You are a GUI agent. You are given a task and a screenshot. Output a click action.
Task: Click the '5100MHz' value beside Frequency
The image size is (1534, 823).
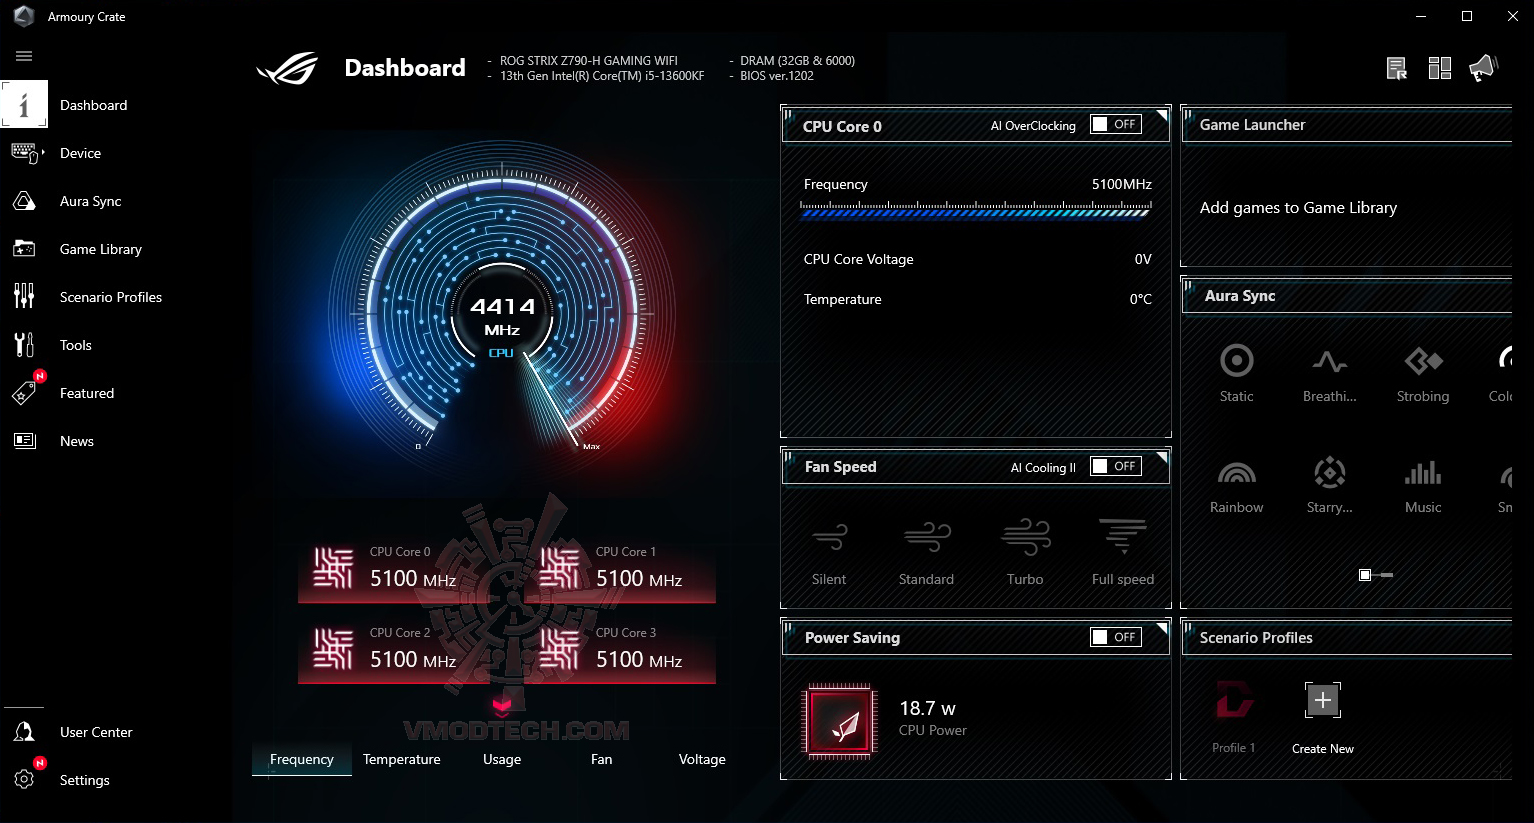click(1122, 184)
